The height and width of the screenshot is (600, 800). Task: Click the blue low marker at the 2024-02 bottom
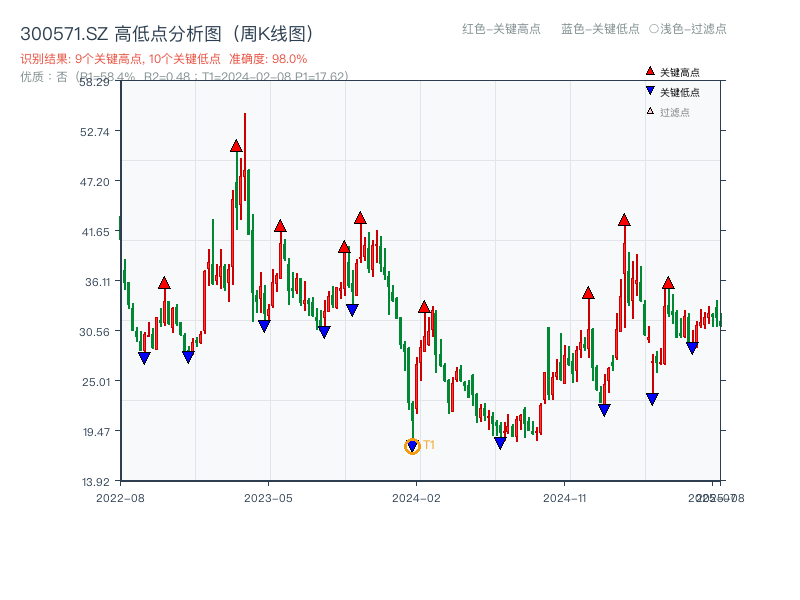[412, 443]
